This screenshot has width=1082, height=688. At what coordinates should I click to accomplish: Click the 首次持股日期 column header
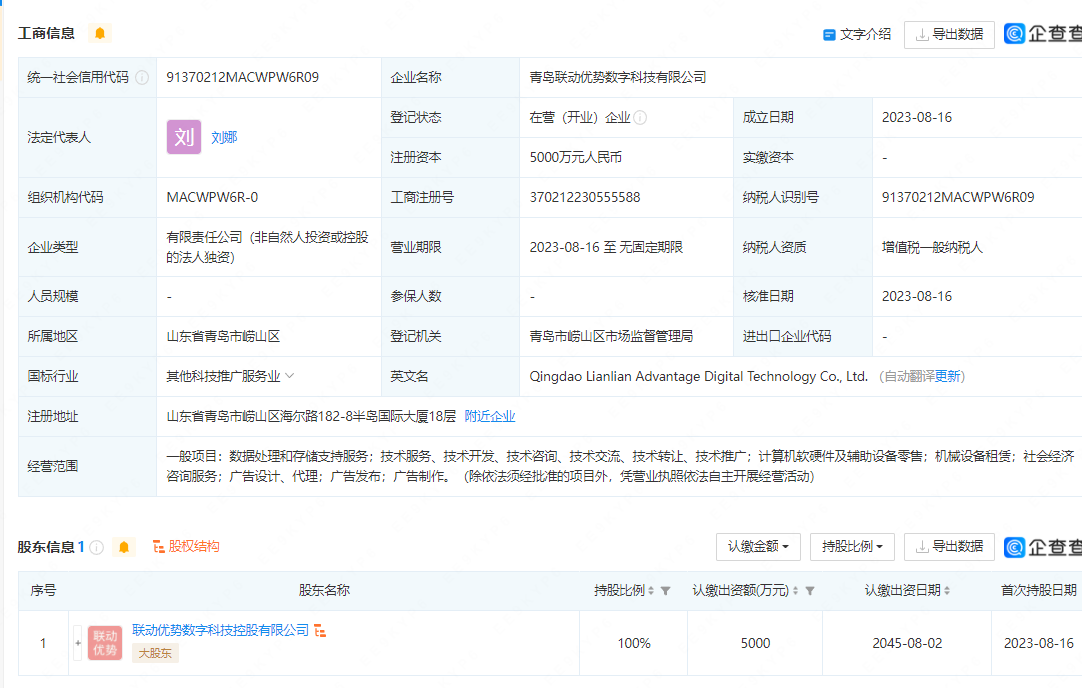click(x=1039, y=591)
